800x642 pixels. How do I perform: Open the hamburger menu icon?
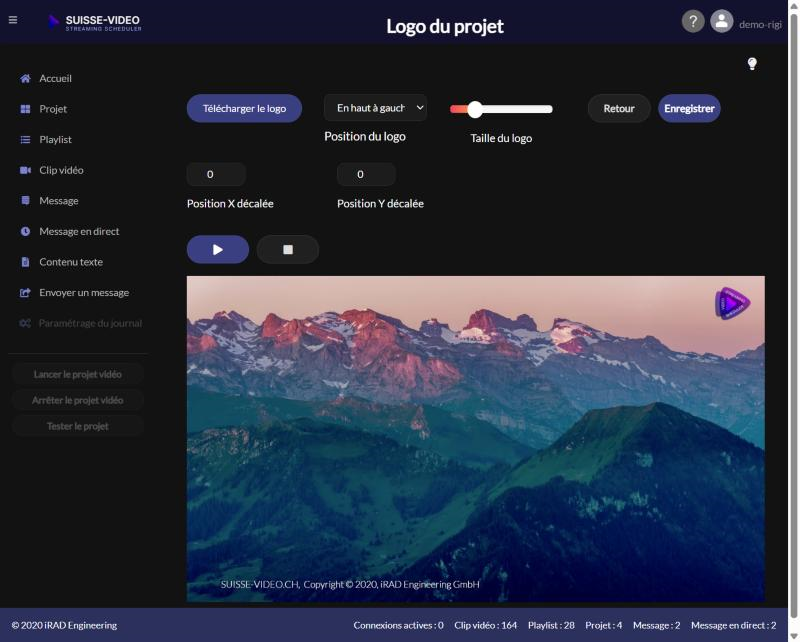13,20
